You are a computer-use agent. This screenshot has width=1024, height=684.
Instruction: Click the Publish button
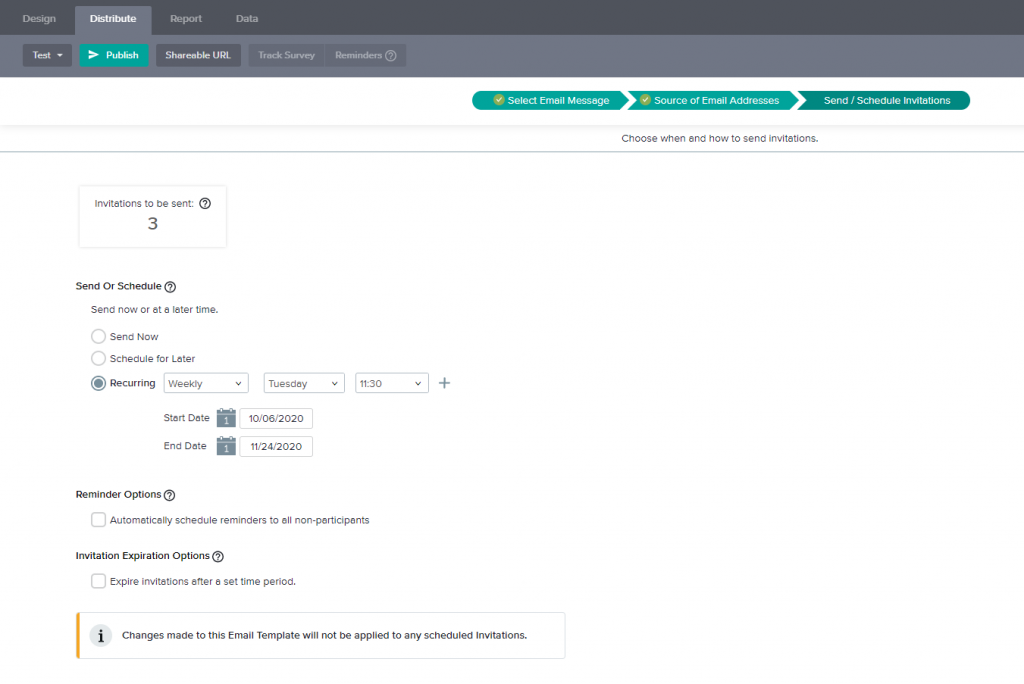[x=113, y=55]
